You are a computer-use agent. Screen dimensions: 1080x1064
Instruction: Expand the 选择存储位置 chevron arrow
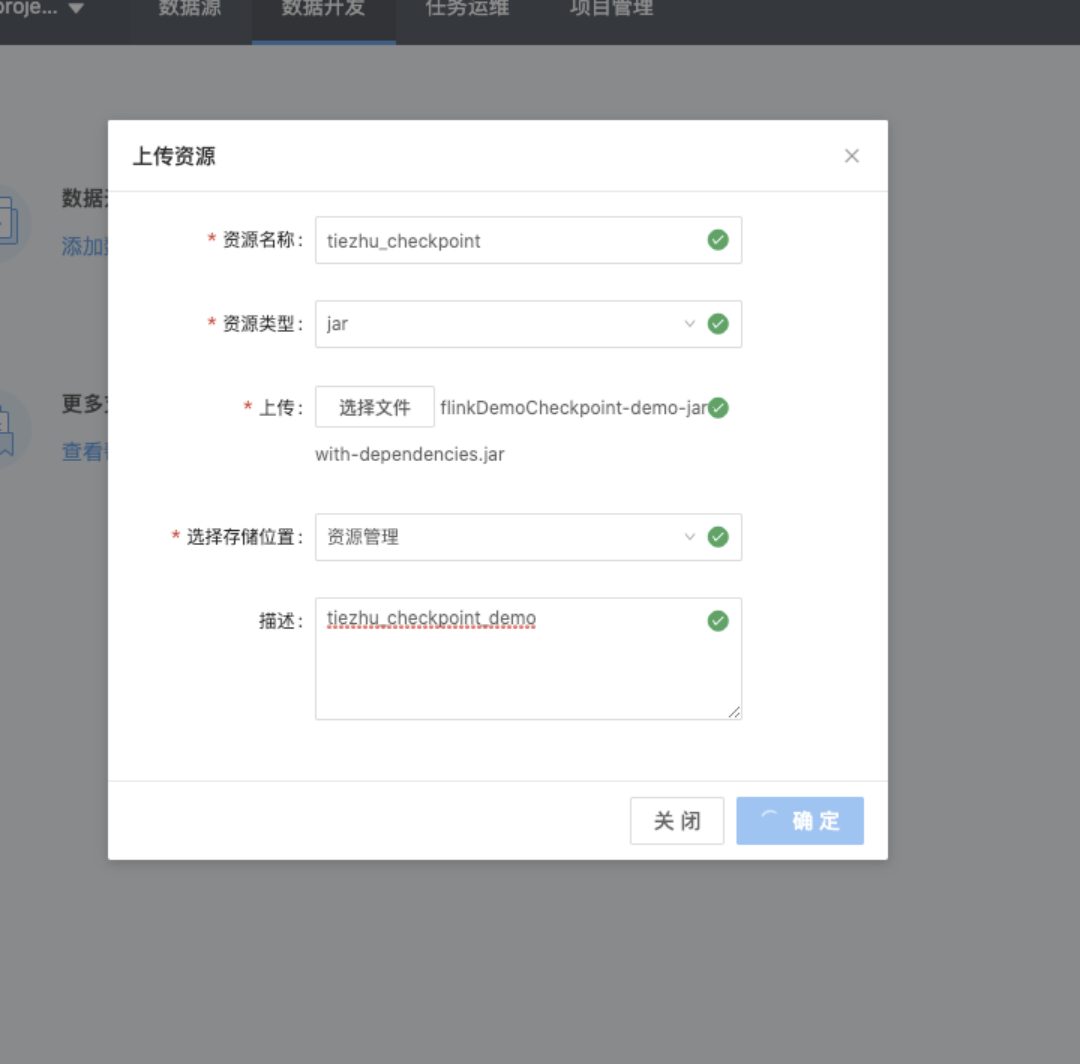point(689,537)
